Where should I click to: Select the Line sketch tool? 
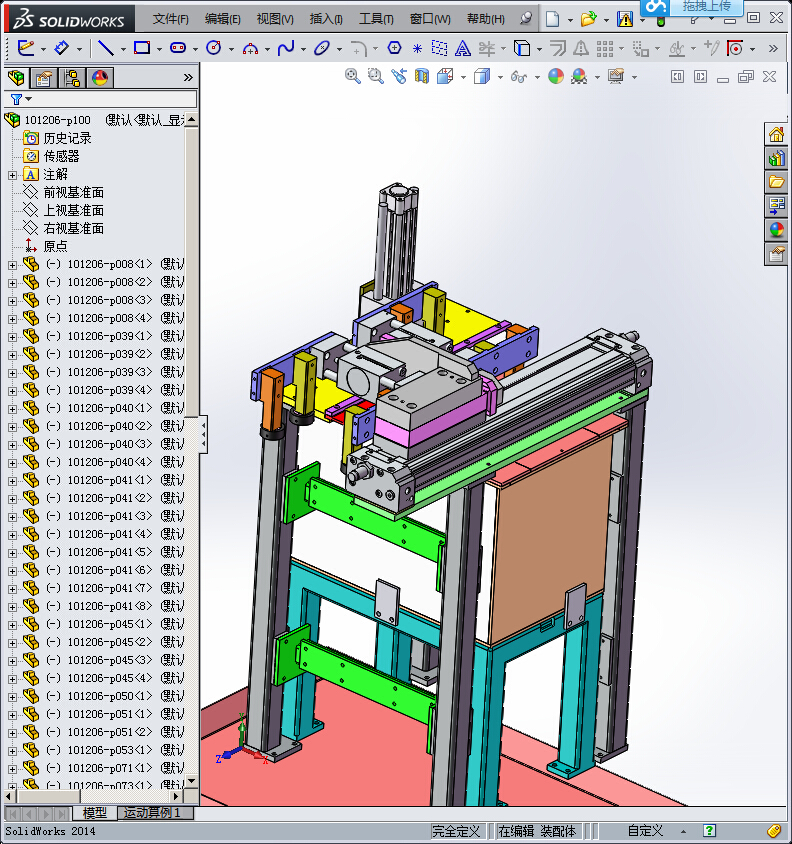tap(105, 48)
